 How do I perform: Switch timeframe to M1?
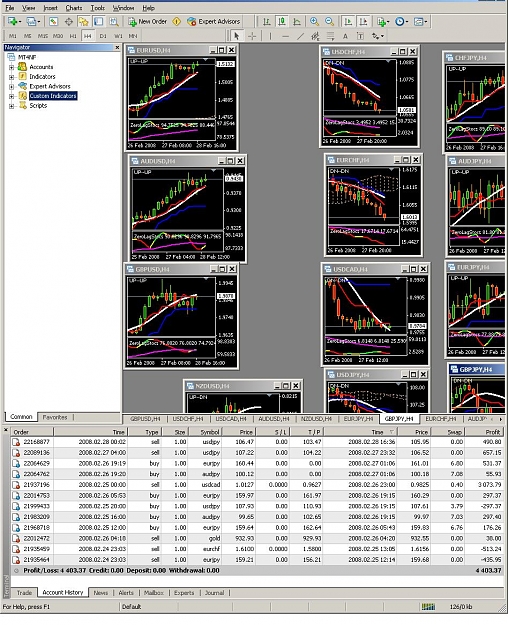[13, 36]
